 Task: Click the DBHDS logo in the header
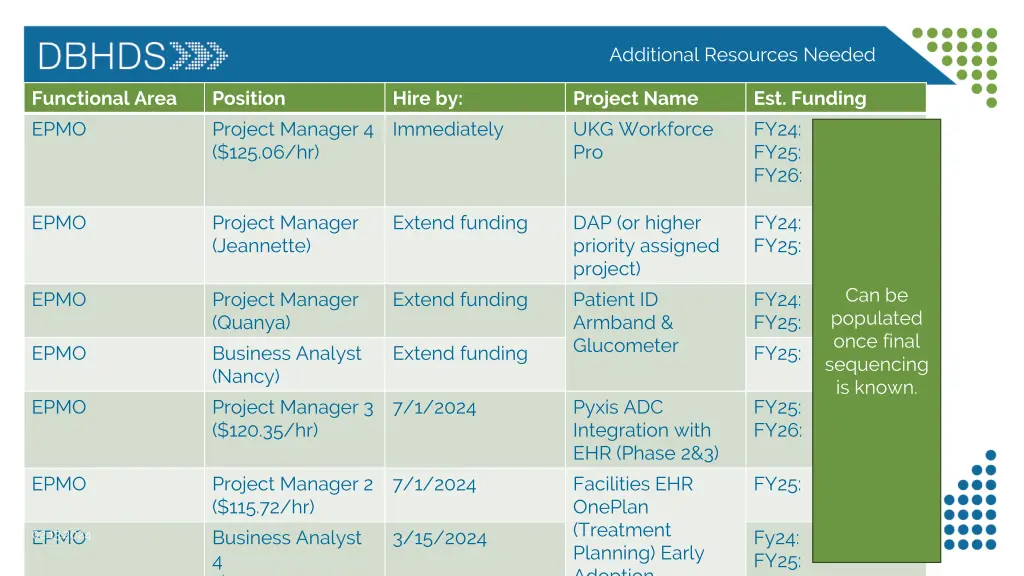pos(102,55)
